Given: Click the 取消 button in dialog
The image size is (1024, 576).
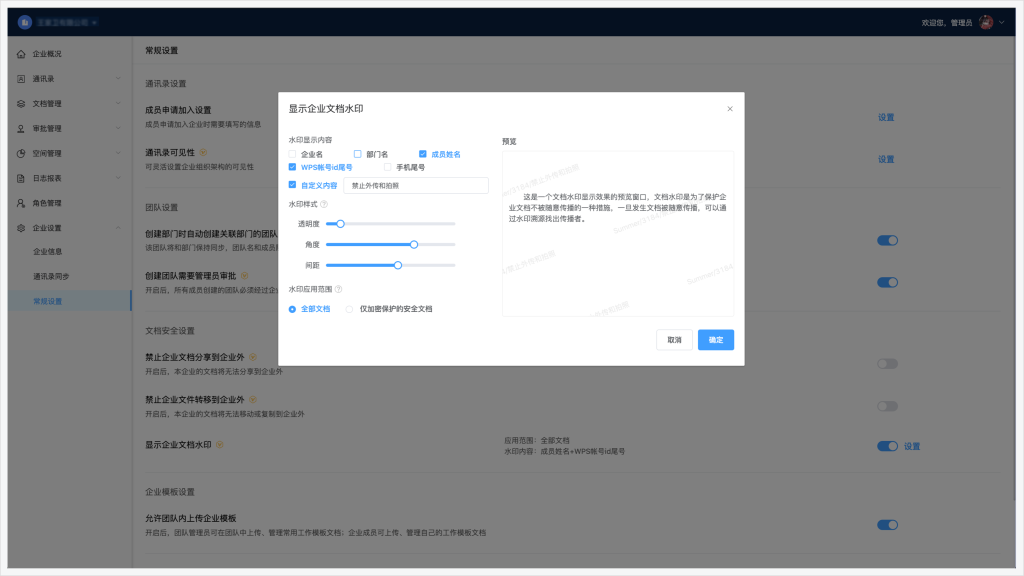Looking at the screenshot, I should 674,340.
